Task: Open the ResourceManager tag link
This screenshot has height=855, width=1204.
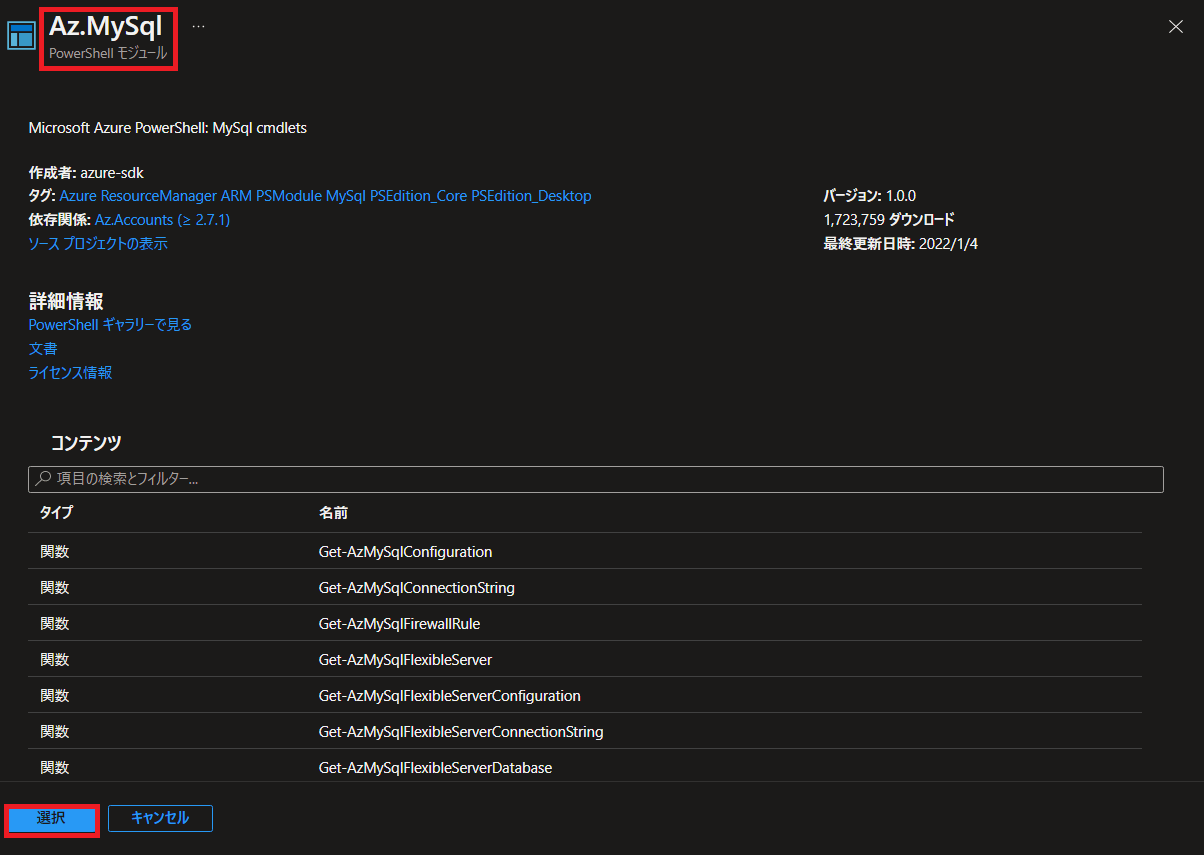Action: pyautogui.click(x=158, y=196)
